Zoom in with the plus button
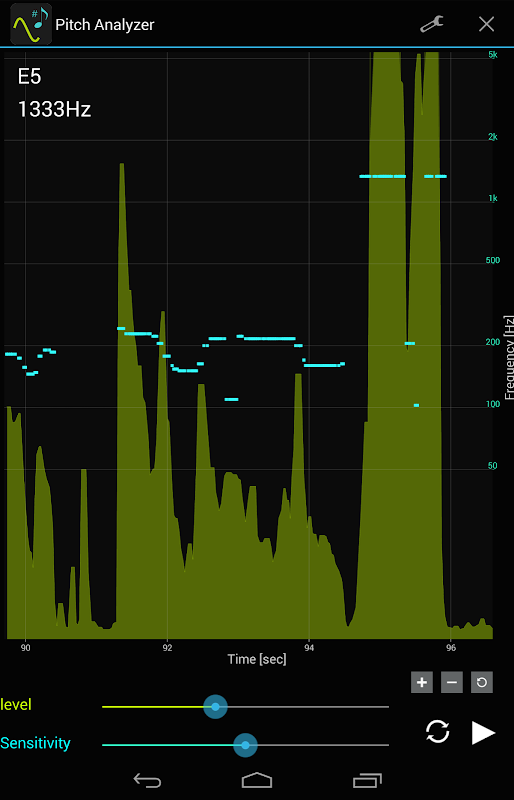514x800 pixels. tap(422, 682)
